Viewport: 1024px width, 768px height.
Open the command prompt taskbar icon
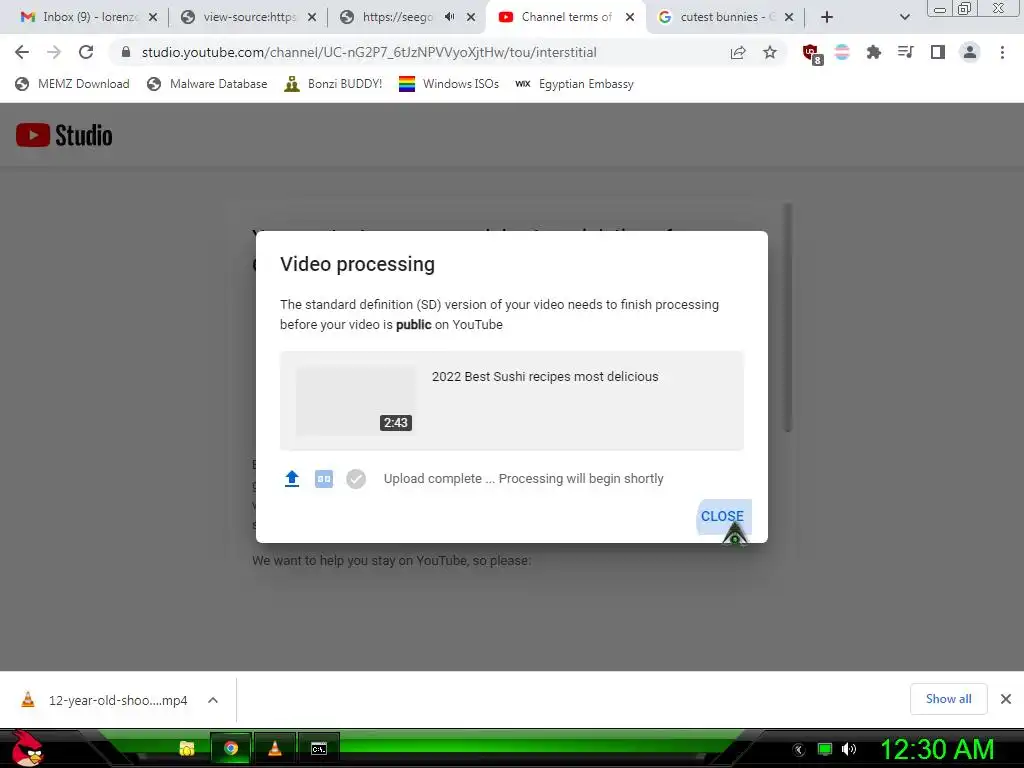tap(319, 748)
